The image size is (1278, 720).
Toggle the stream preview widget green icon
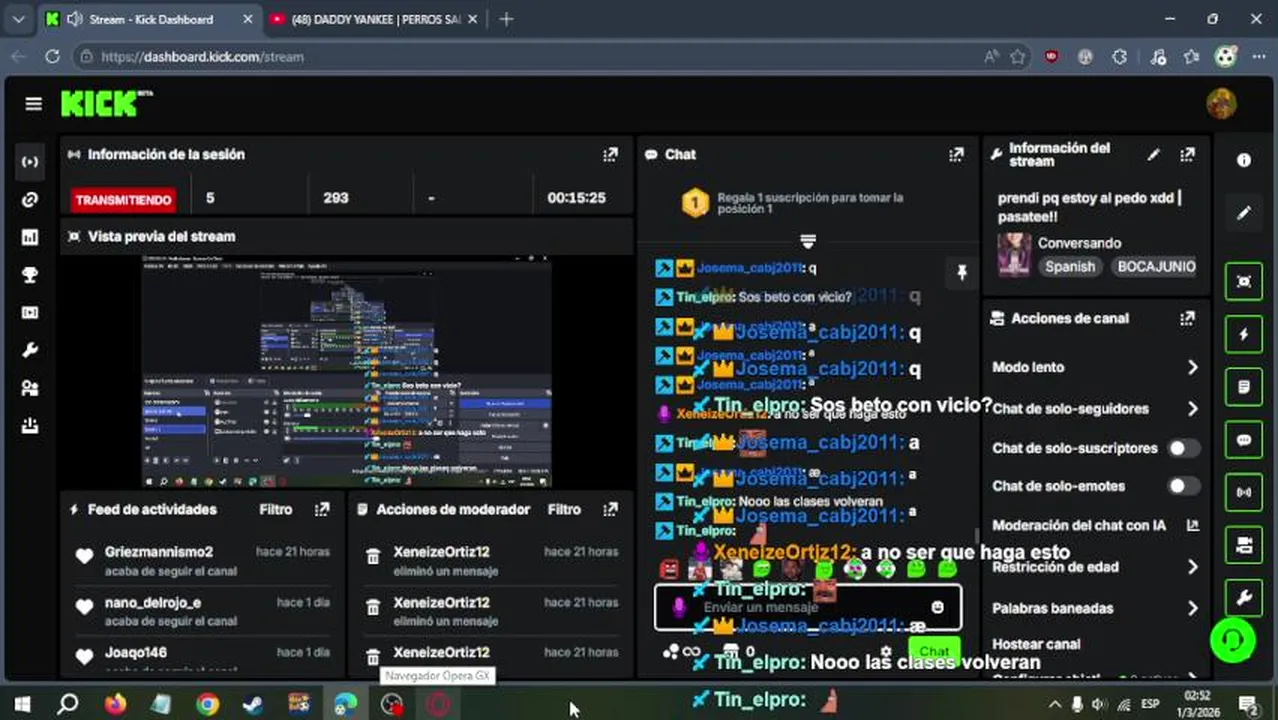coord(1244,282)
